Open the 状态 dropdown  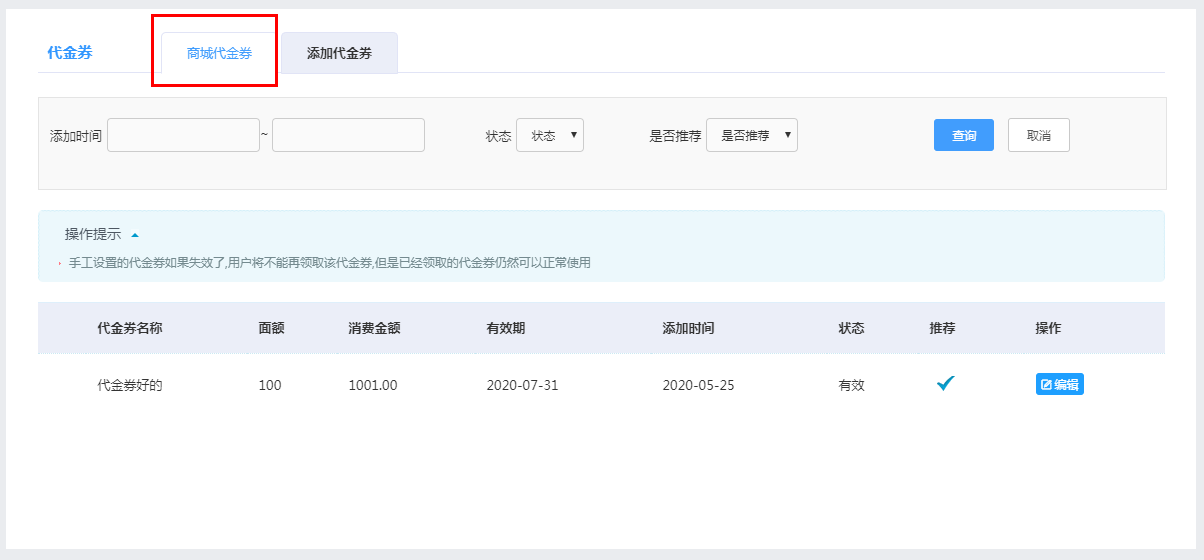coord(550,135)
